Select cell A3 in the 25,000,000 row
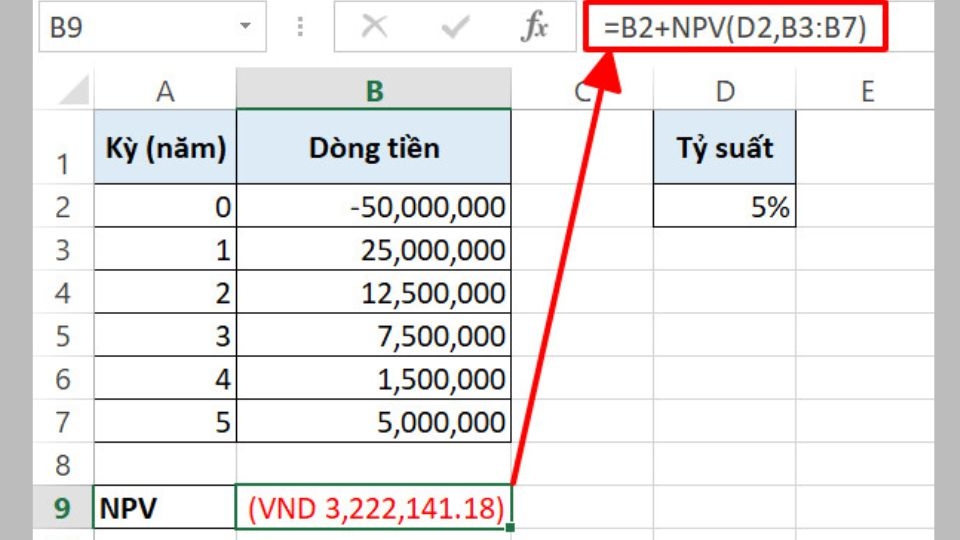 (165, 249)
